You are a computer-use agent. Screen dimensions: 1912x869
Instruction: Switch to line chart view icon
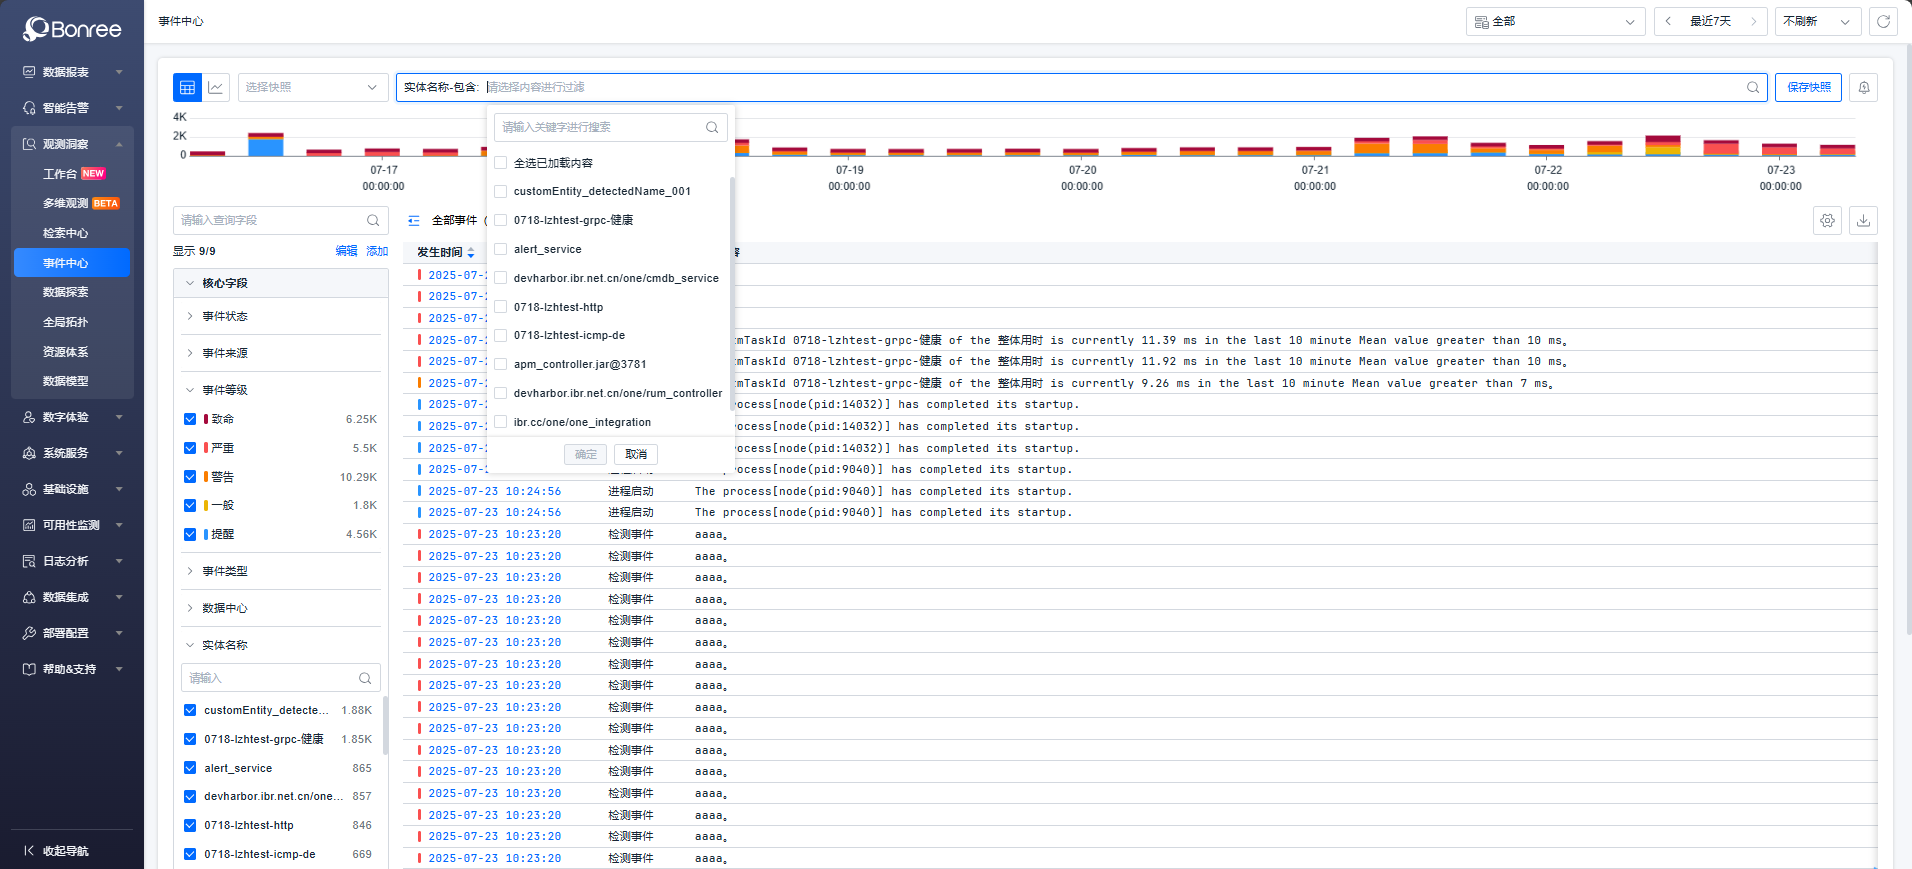[x=216, y=88]
